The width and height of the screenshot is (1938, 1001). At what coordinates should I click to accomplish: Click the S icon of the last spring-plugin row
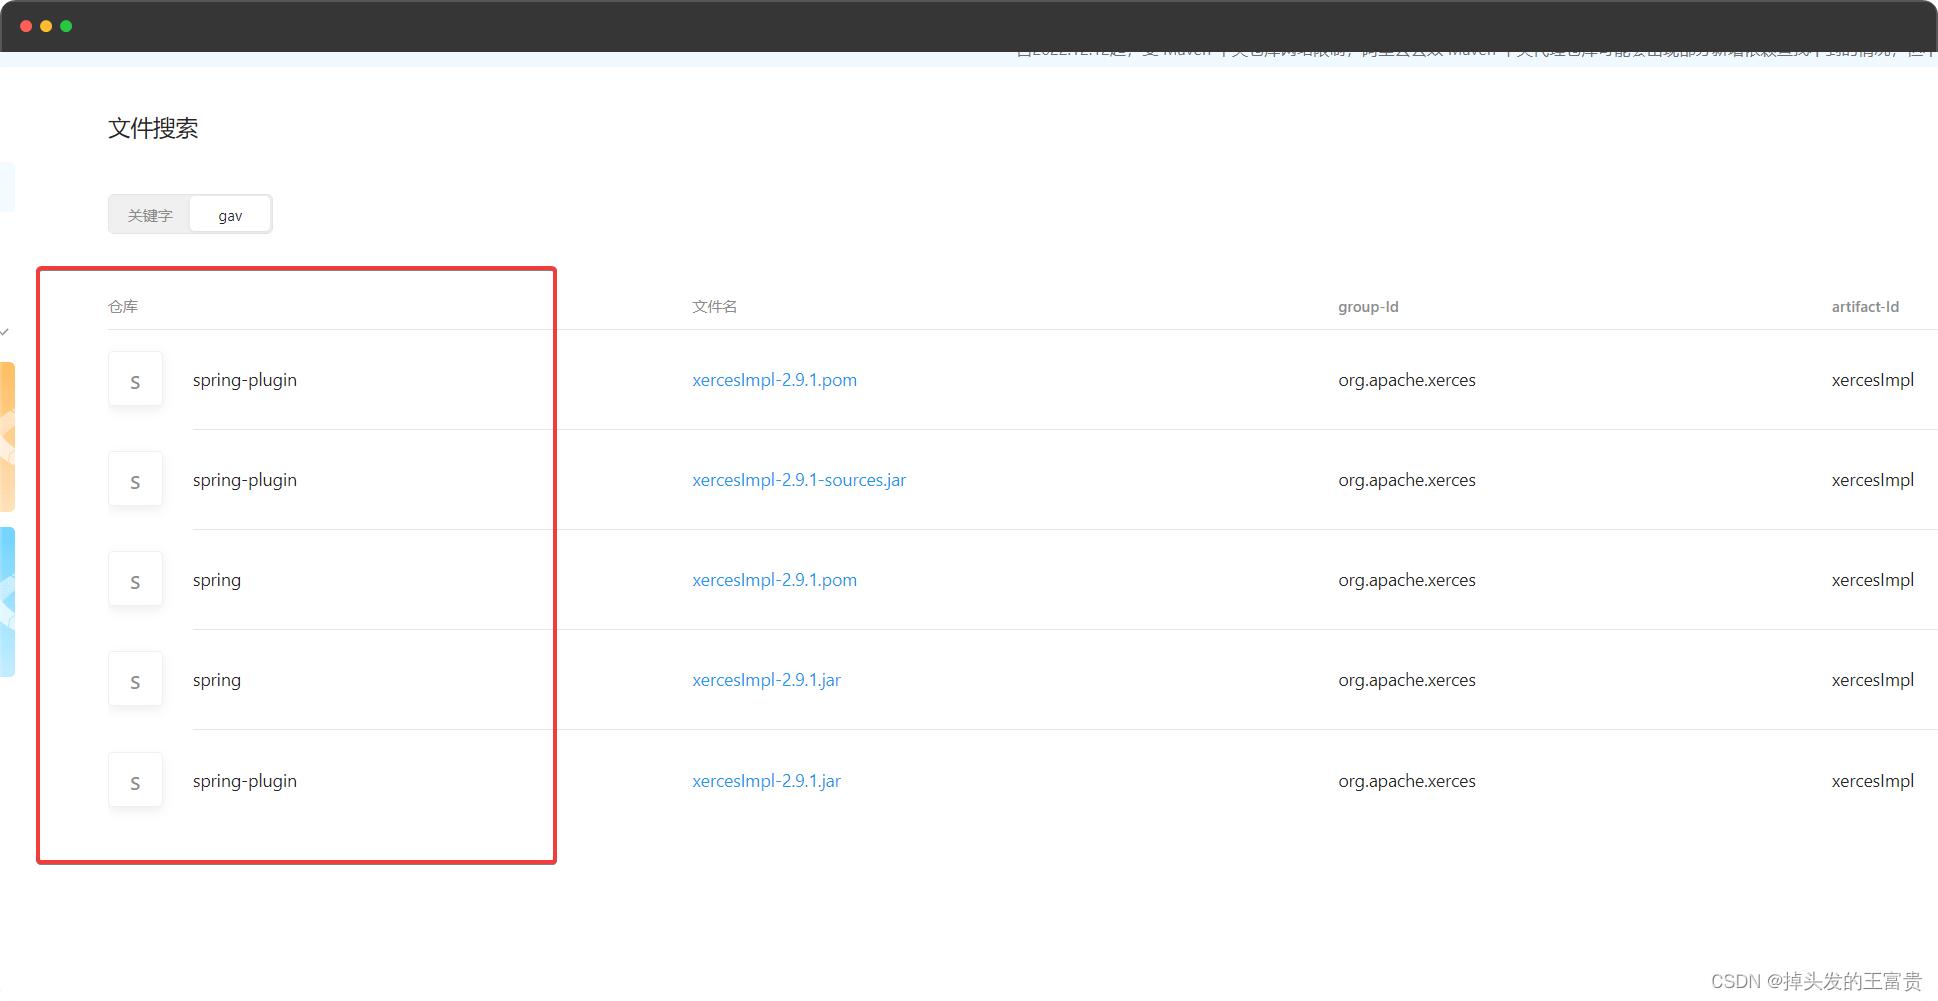(135, 780)
